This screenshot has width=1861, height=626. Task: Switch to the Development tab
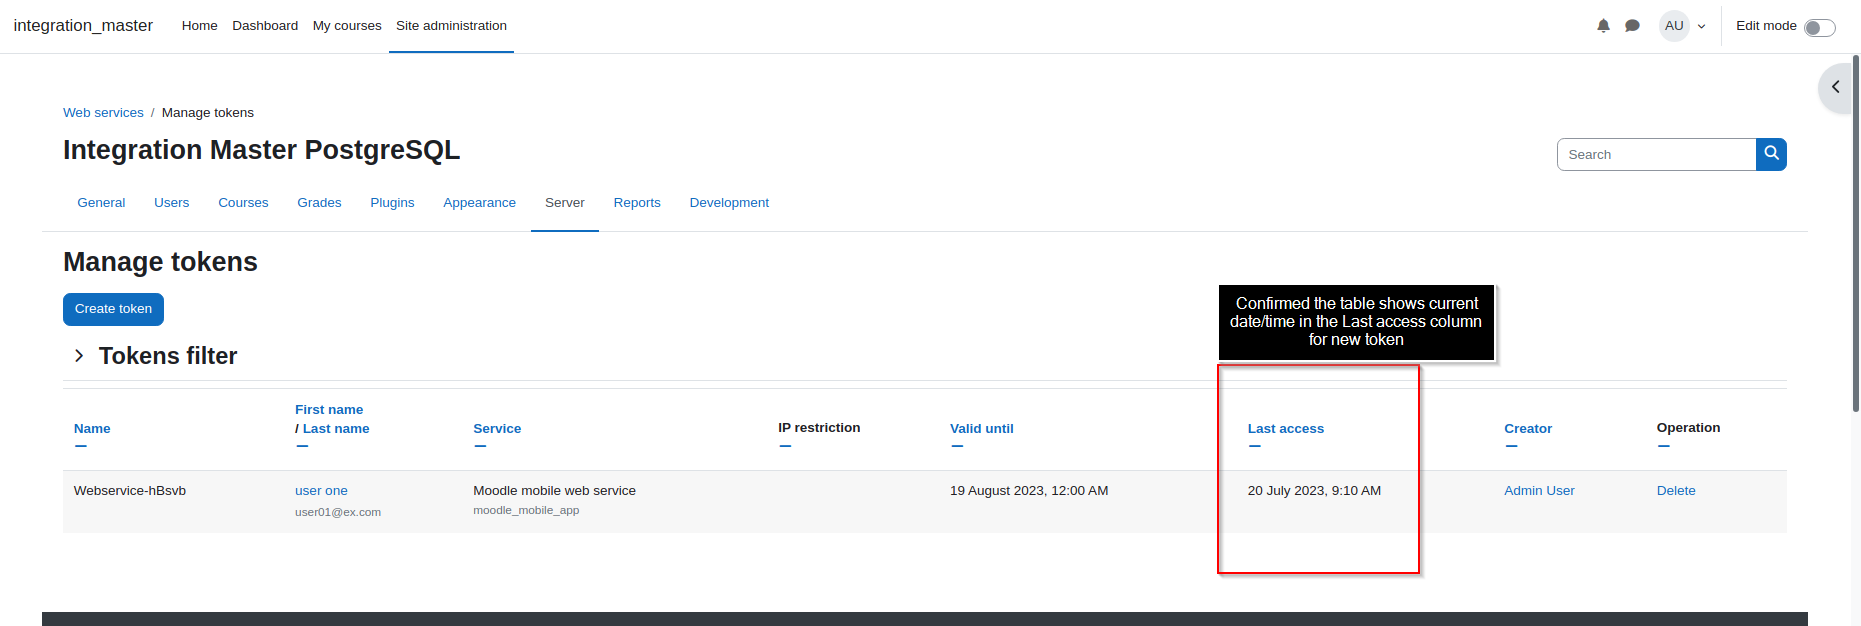(x=729, y=203)
